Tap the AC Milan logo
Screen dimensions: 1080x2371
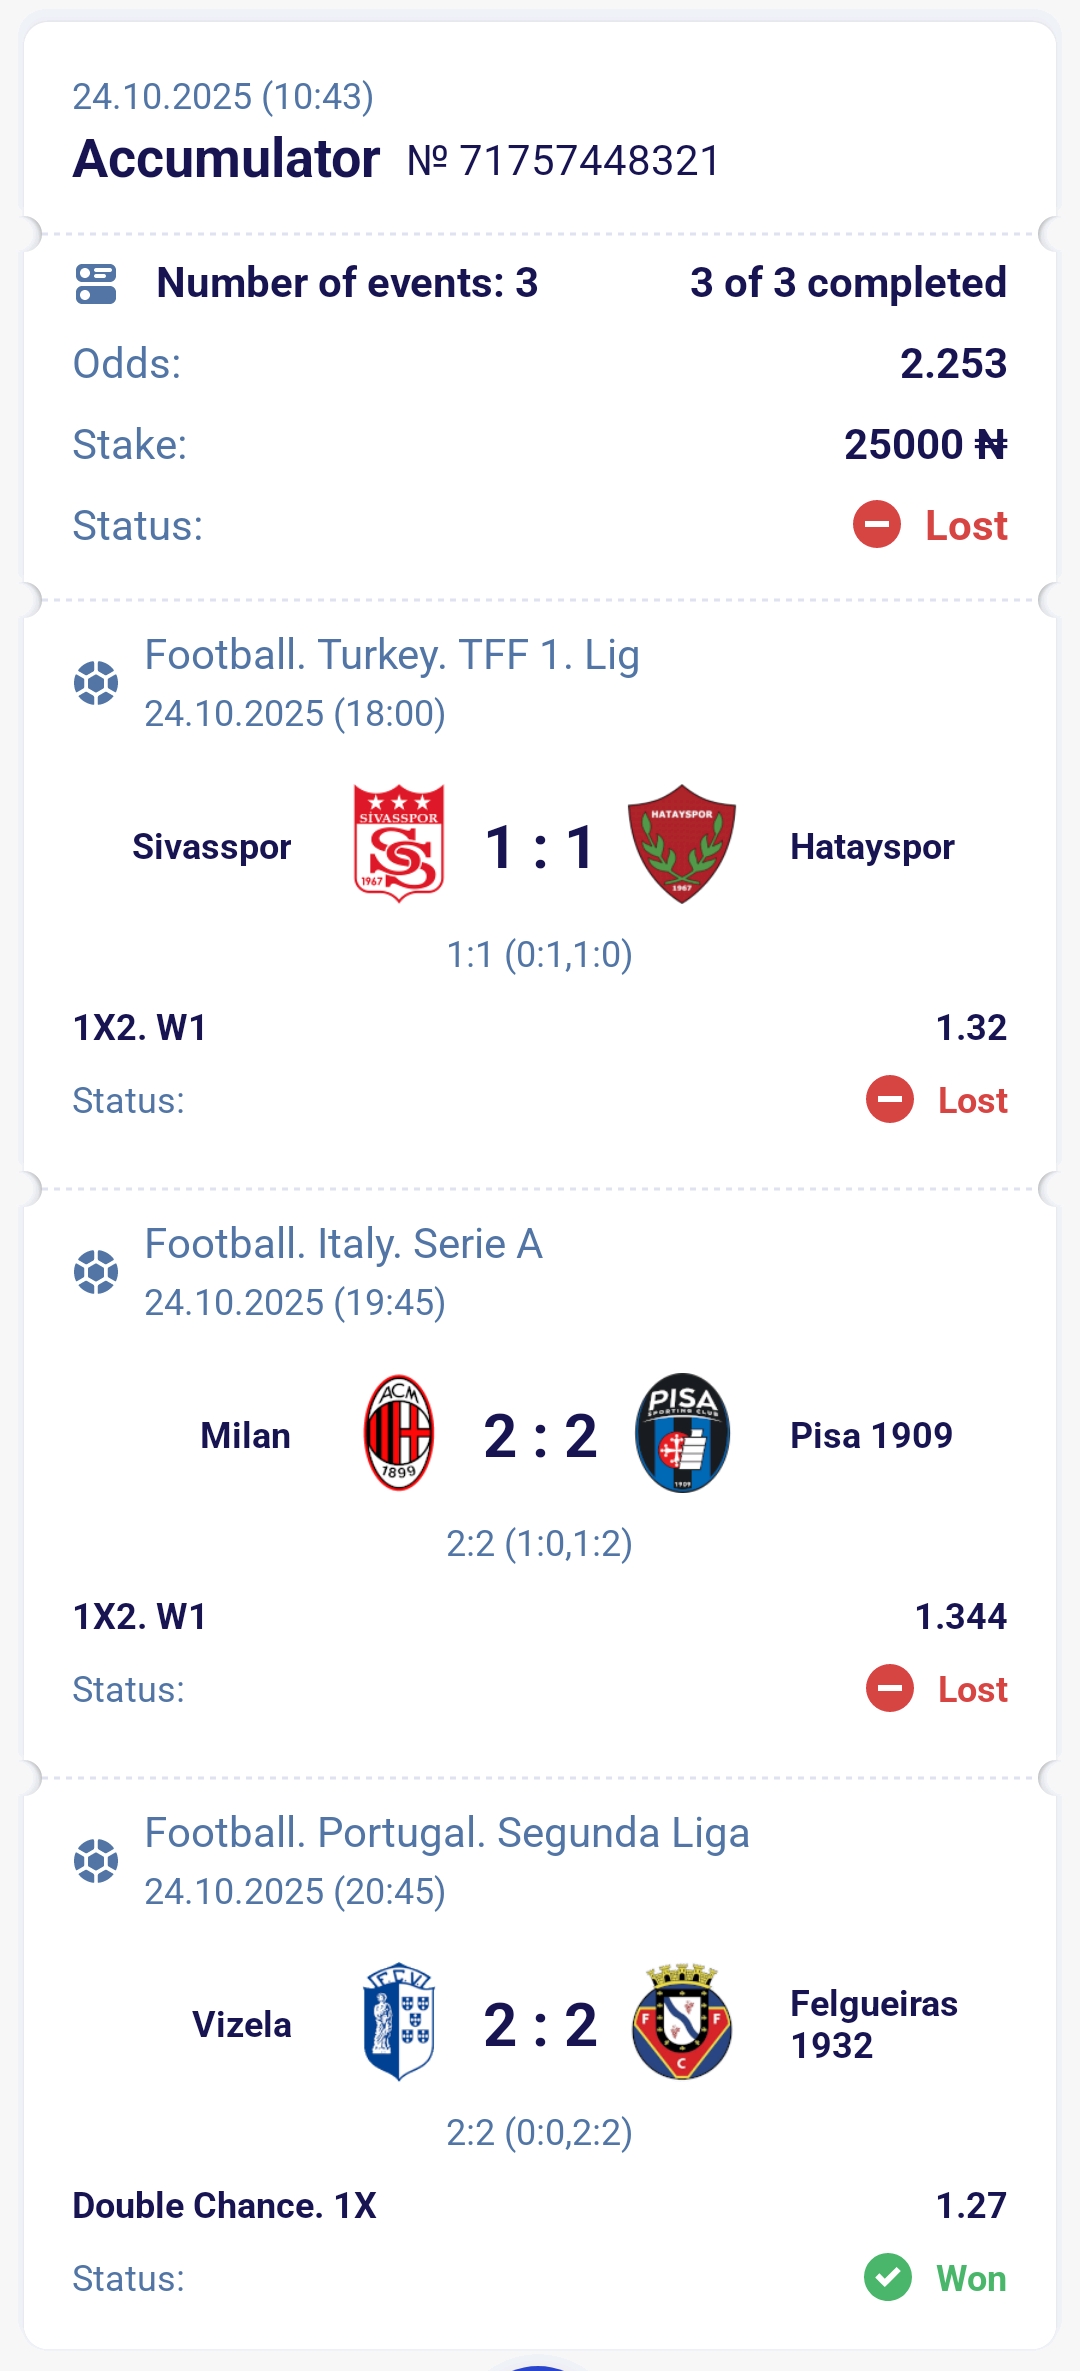click(x=399, y=1433)
